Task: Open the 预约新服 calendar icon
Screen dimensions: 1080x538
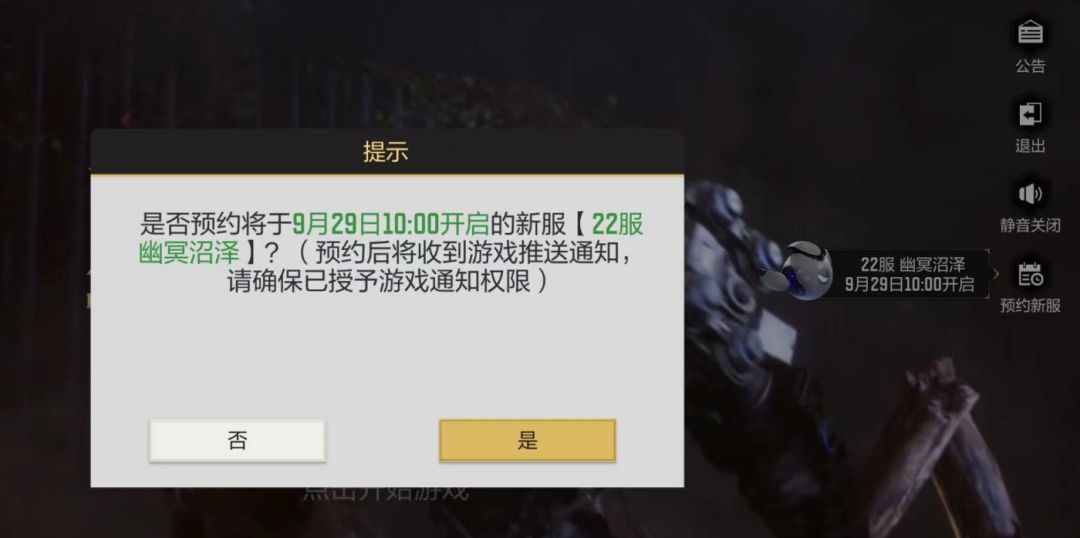Action: point(1030,274)
